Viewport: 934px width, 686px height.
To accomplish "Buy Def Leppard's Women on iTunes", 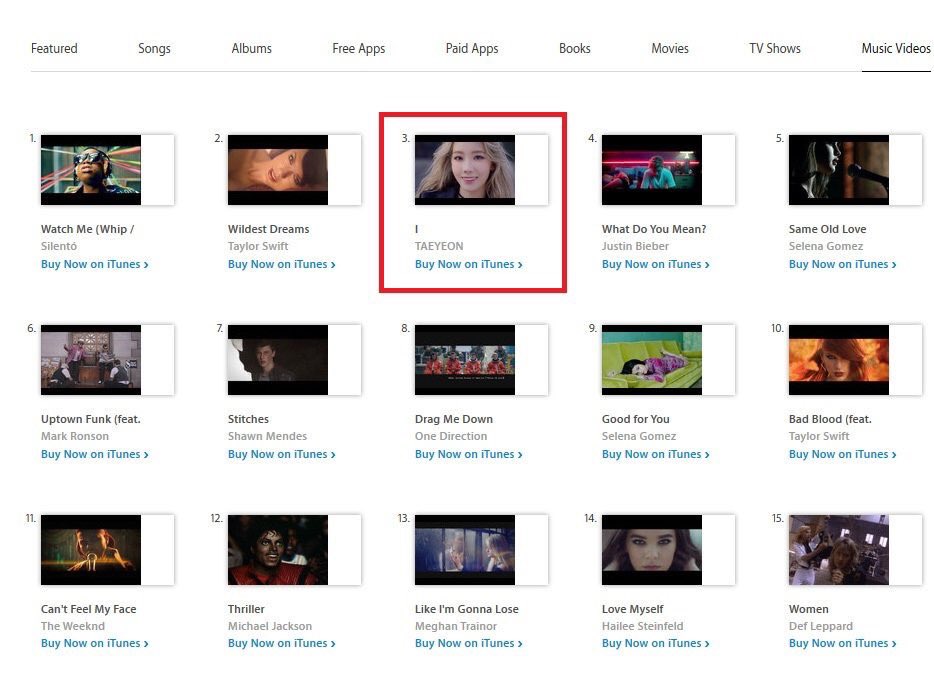I will click(x=843, y=643).
